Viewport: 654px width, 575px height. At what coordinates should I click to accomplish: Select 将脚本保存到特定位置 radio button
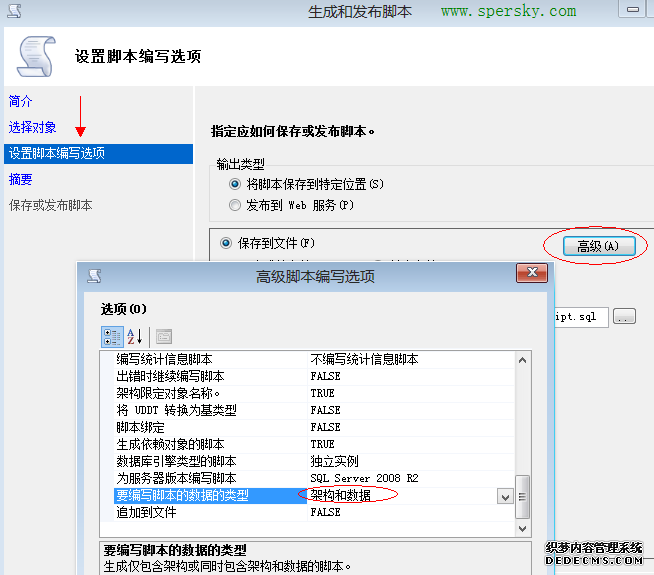point(235,184)
